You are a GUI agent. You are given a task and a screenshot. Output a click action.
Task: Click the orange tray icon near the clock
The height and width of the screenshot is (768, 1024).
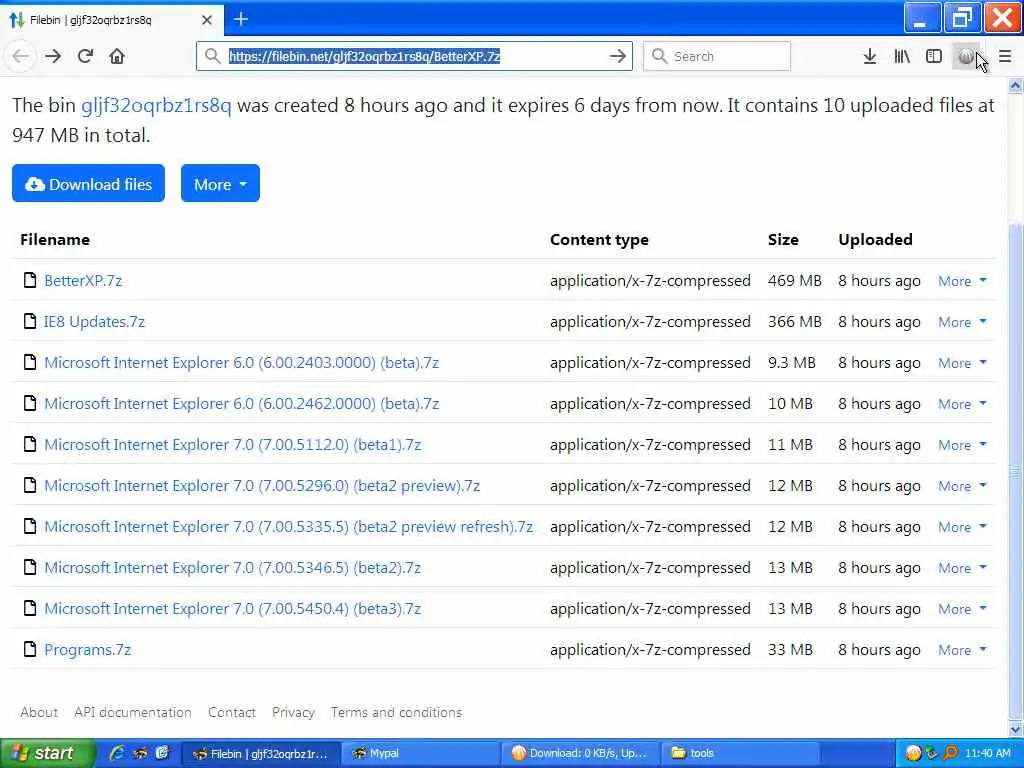pos(913,753)
